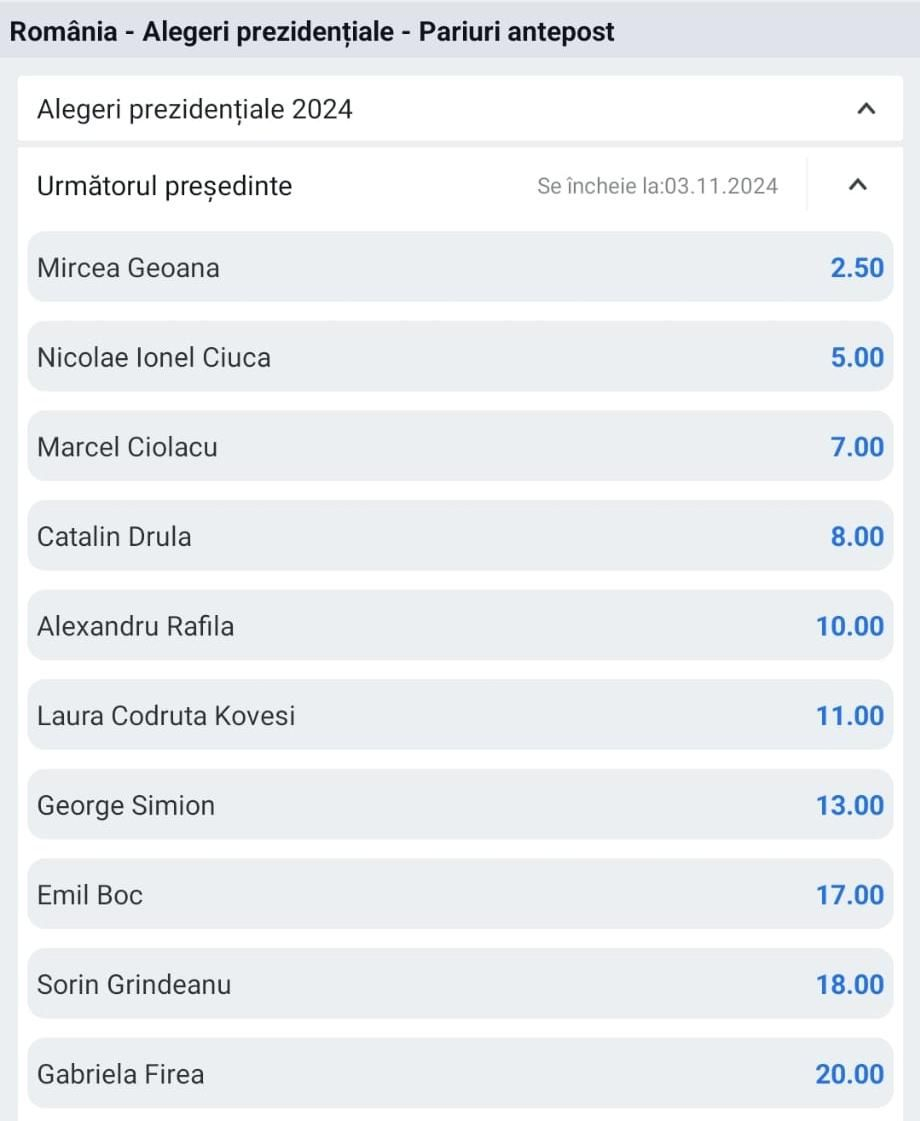Pick Nicolae Ionel Ciuca at 5.00

click(x=460, y=357)
